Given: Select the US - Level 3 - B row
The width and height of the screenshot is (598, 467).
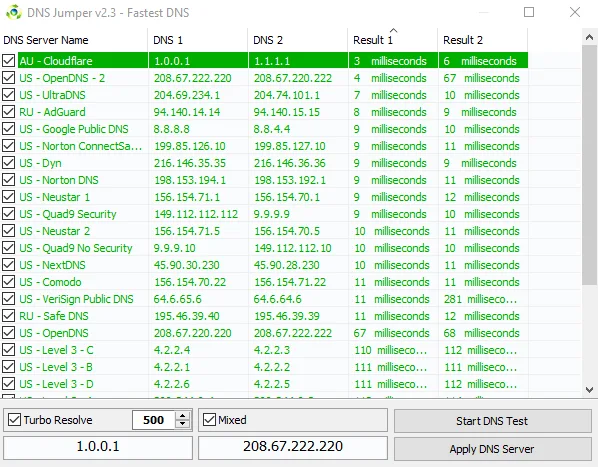Looking at the screenshot, I should point(265,367).
